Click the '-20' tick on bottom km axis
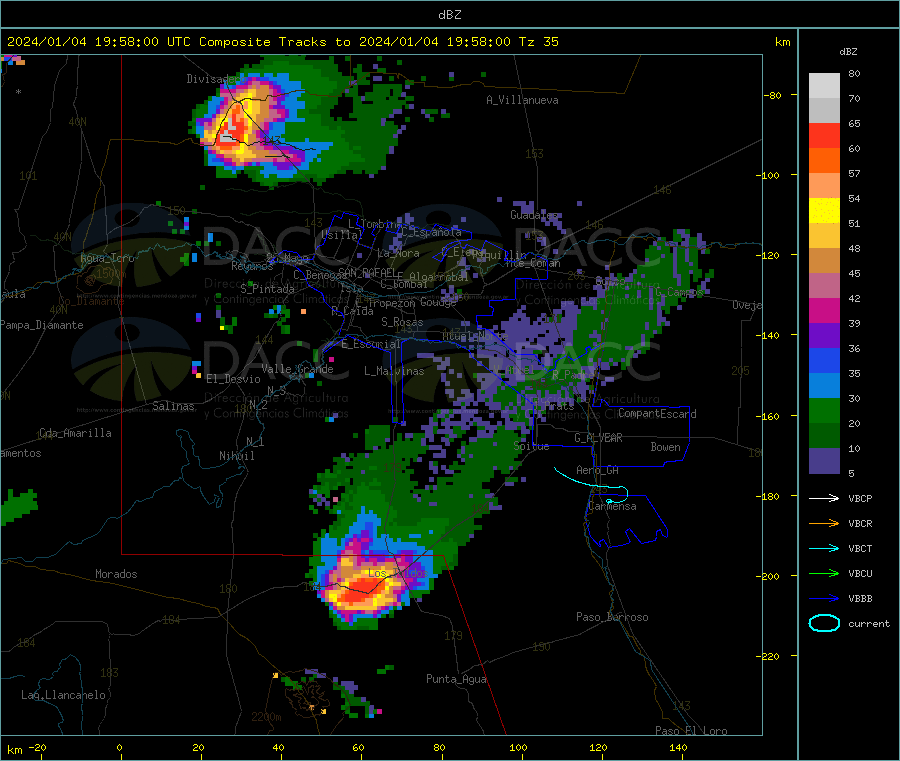Image resolution: width=900 pixels, height=761 pixels. click(37, 747)
